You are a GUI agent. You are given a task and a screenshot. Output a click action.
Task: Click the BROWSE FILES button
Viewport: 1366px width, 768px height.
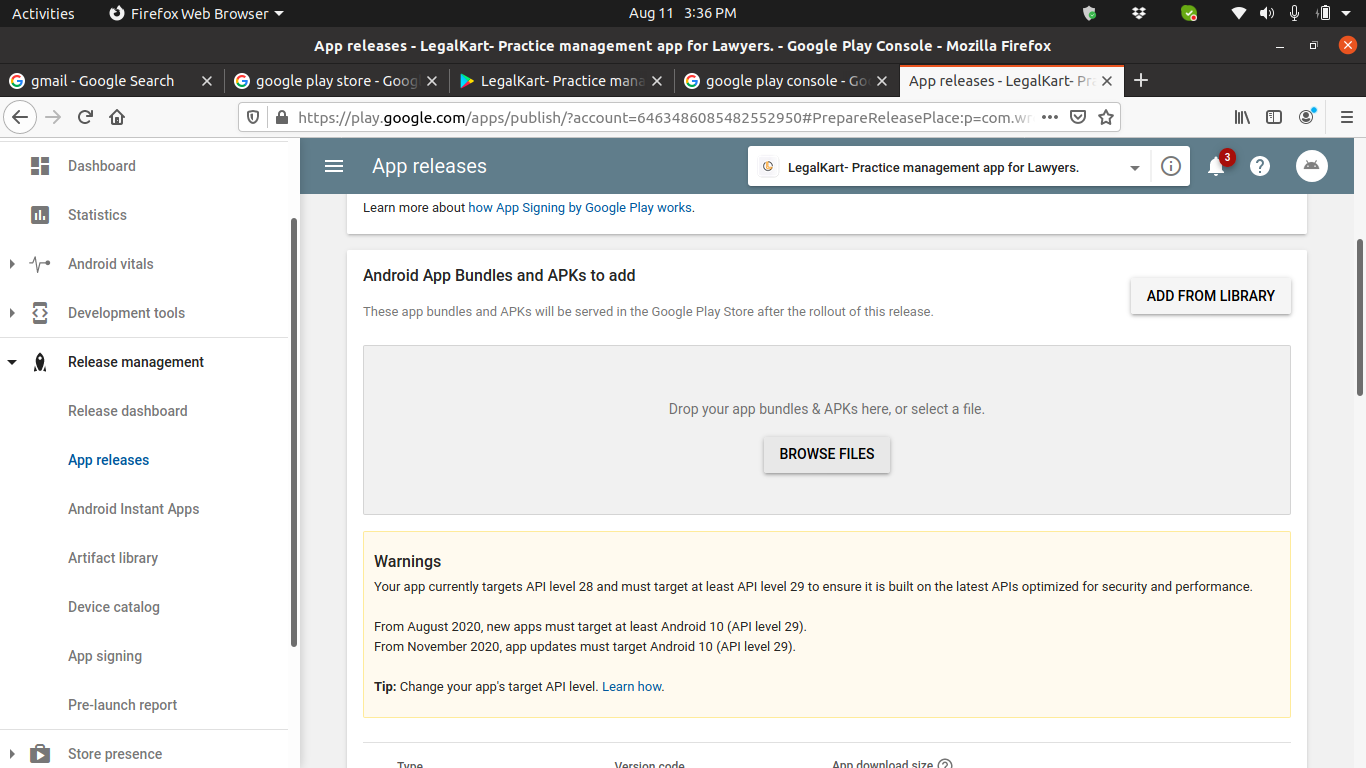(x=827, y=454)
